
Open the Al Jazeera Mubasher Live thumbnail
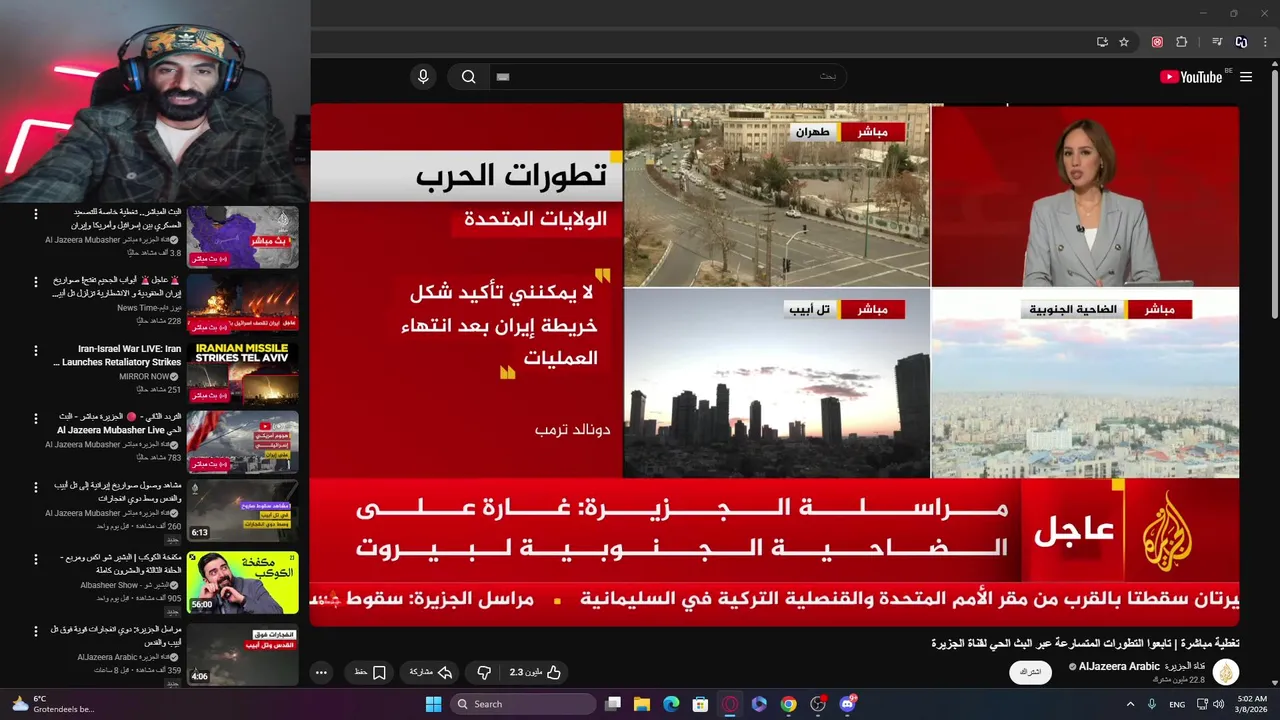243,442
